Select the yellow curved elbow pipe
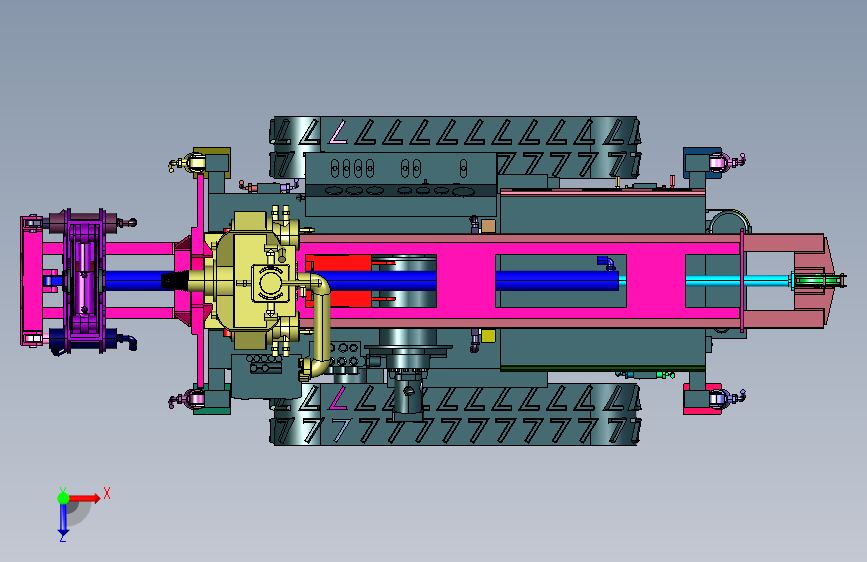 click(316, 326)
